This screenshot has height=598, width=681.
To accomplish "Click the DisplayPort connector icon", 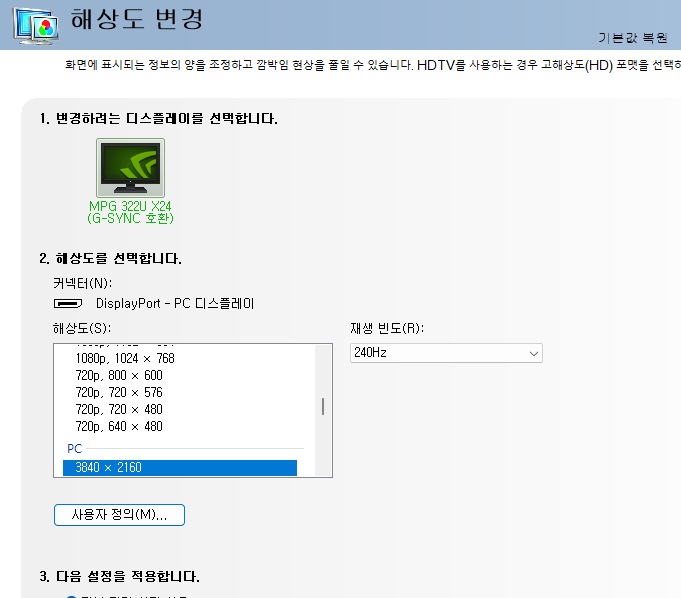I will (x=68, y=303).
